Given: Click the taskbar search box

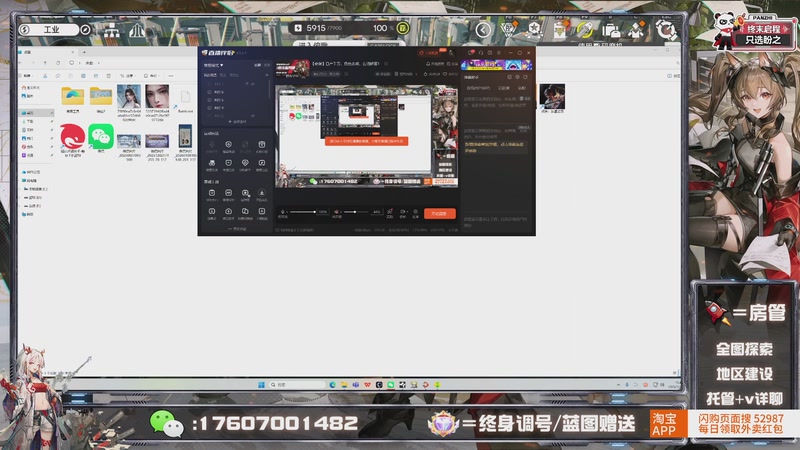Looking at the screenshot, I should coord(297,385).
